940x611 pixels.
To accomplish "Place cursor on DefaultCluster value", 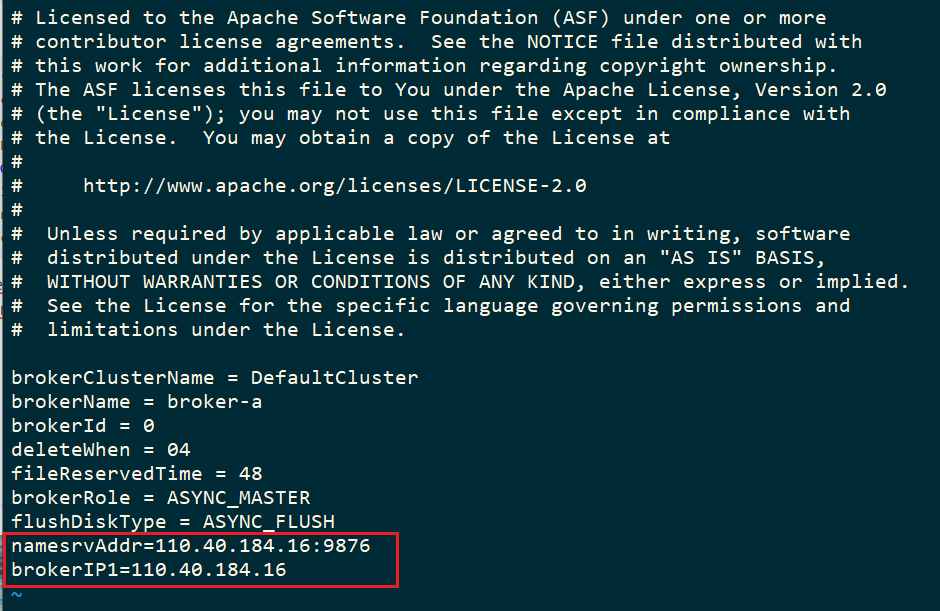I will (x=334, y=378).
